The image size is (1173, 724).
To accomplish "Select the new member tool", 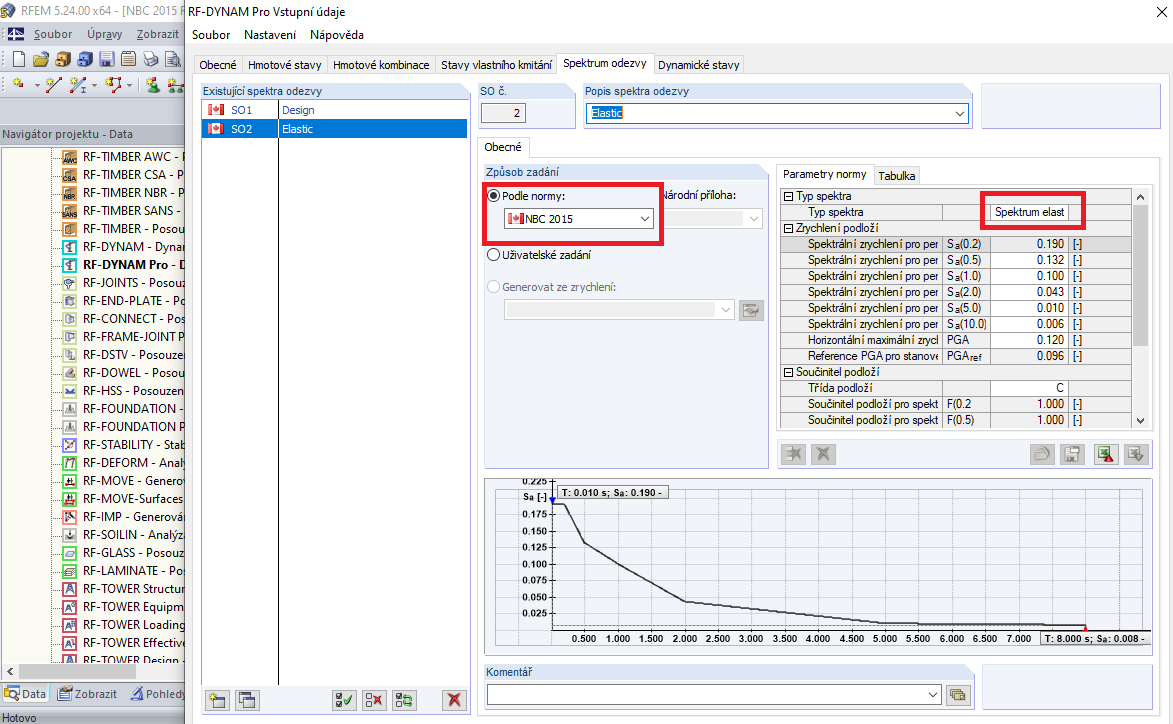I will point(76,85).
